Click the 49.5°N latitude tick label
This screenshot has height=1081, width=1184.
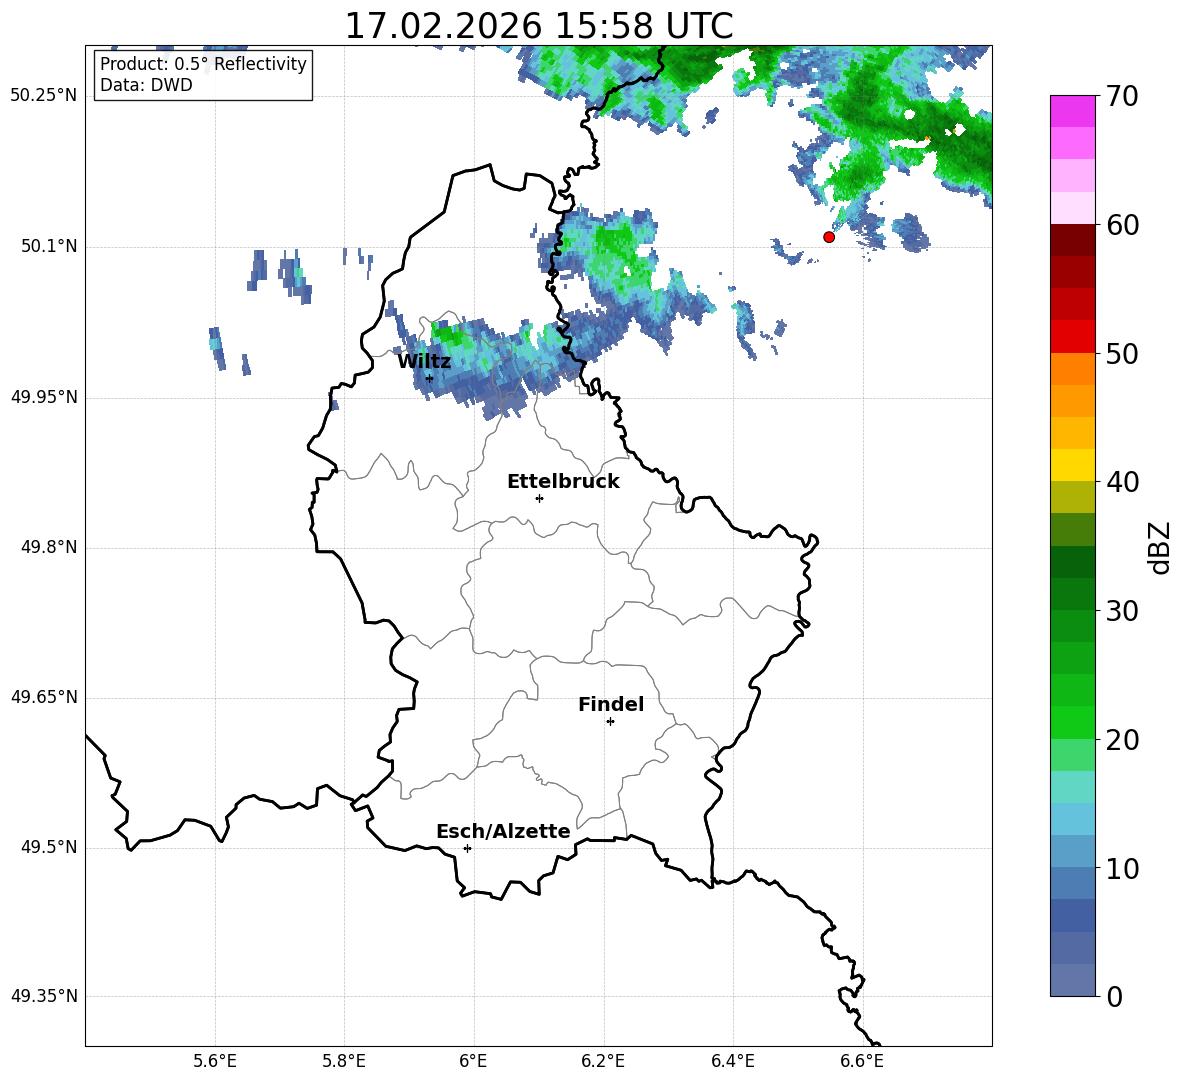[50, 847]
